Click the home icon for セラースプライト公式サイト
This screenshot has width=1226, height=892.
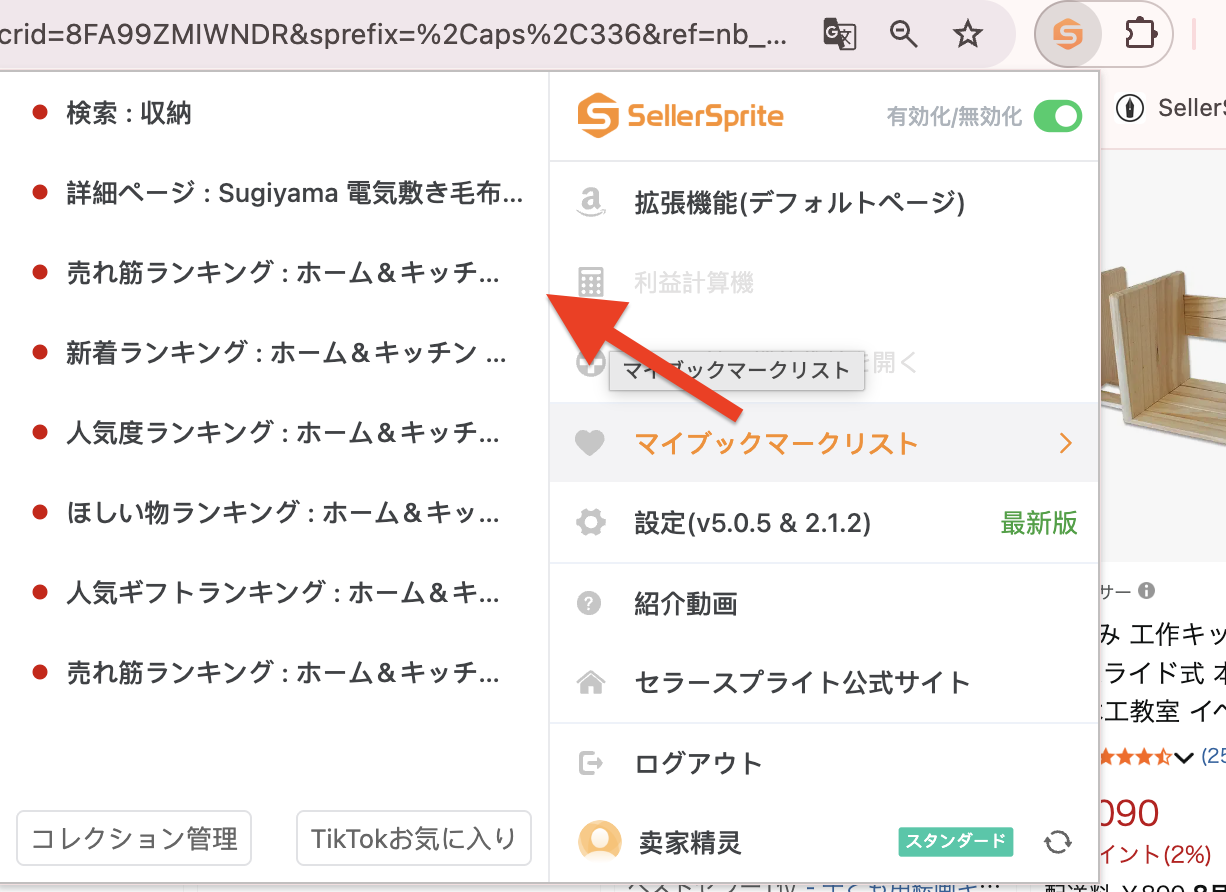pos(591,683)
